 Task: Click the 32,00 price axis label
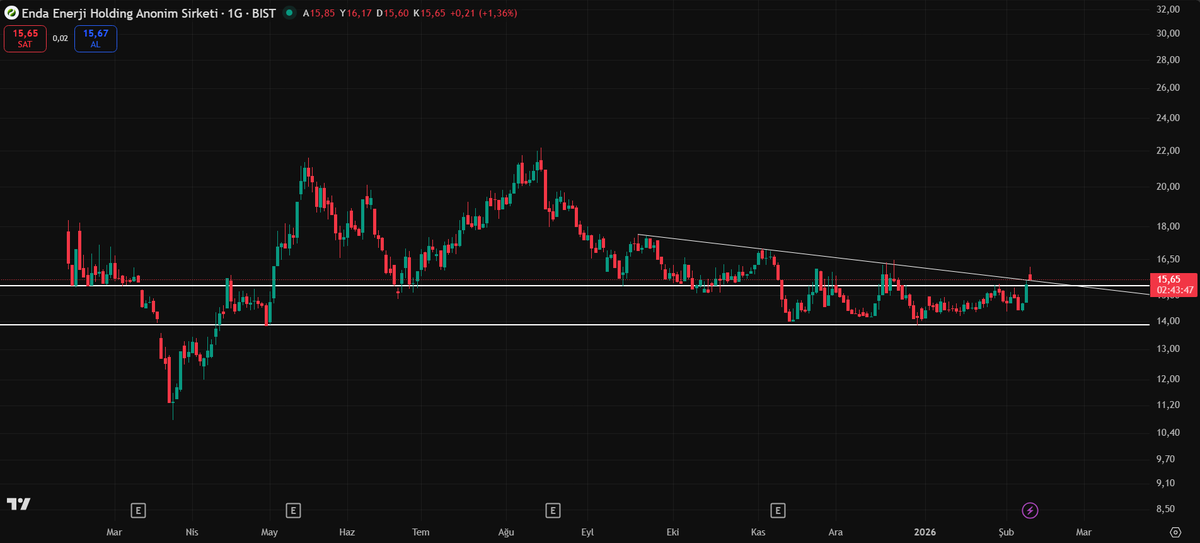[1169, 10]
